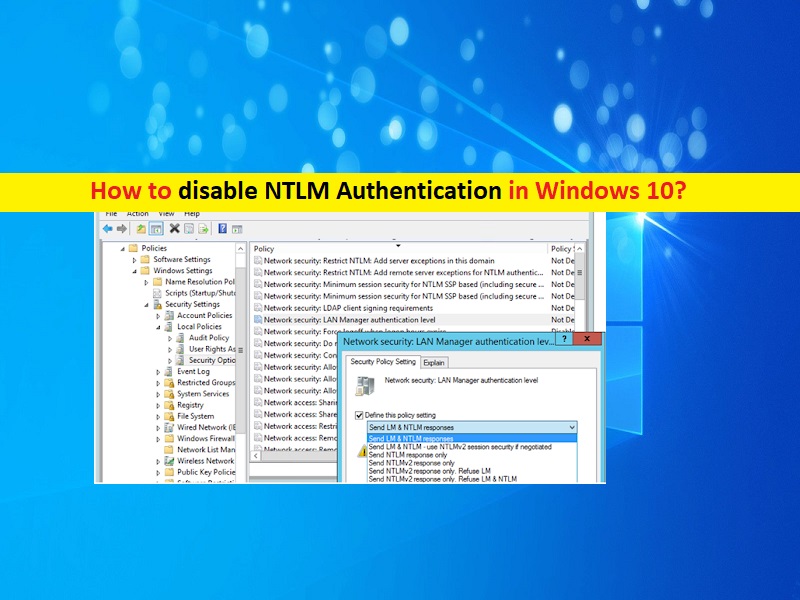Collapse the Windows Settings tree node
800x600 pixels.
pyautogui.click(x=132, y=270)
